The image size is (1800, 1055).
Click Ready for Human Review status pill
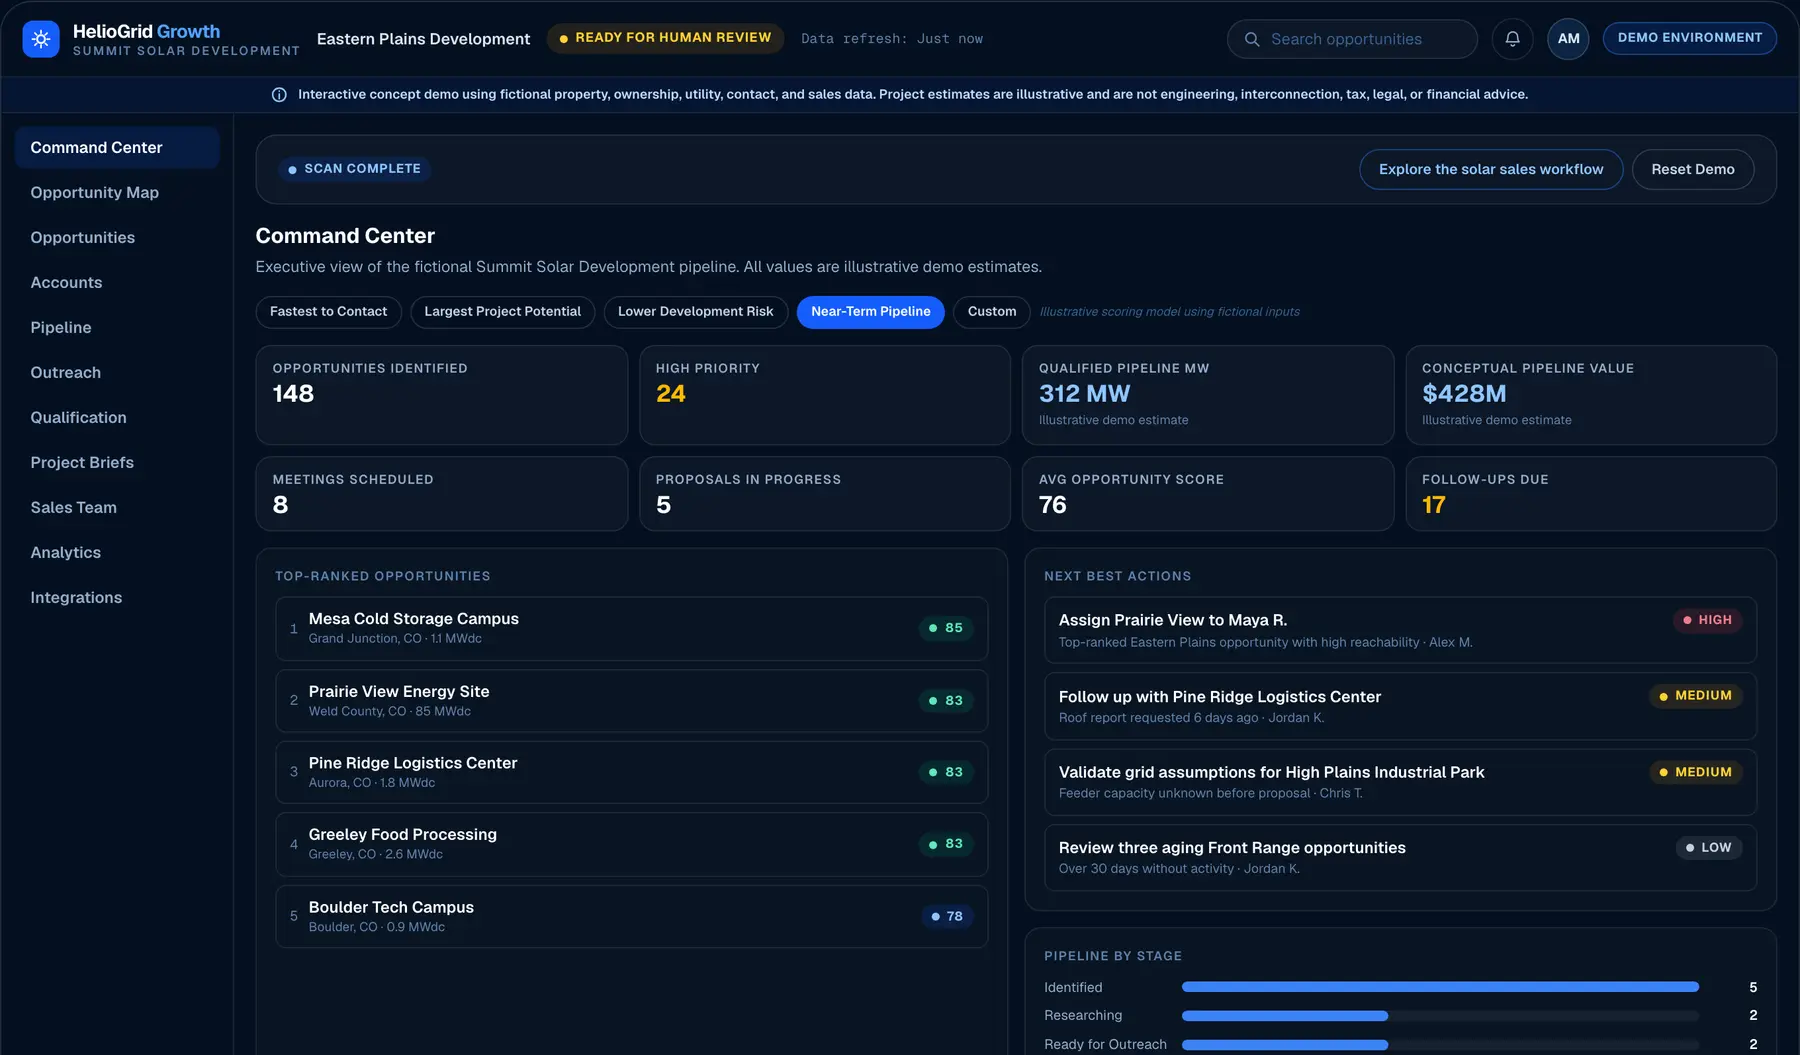(x=665, y=38)
